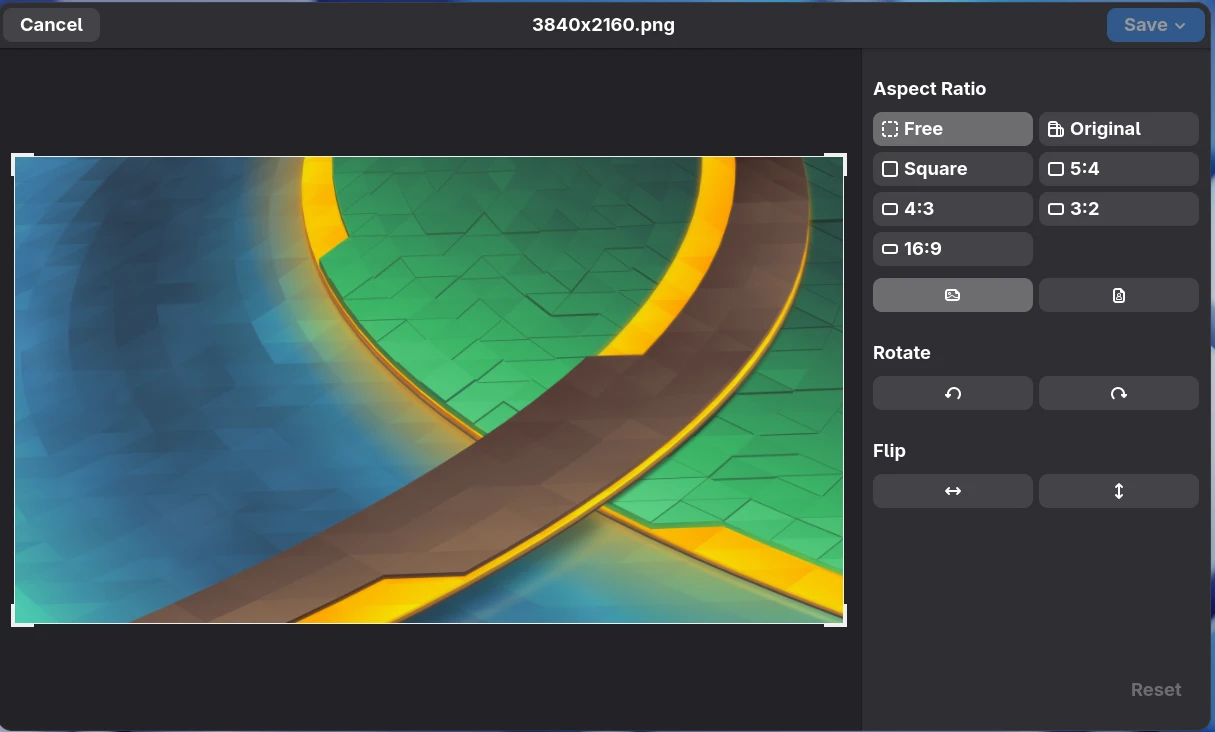Image resolution: width=1215 pixels, height=732 pixels.
Task: Click the Flip section heading
Action: pos(889,451)
